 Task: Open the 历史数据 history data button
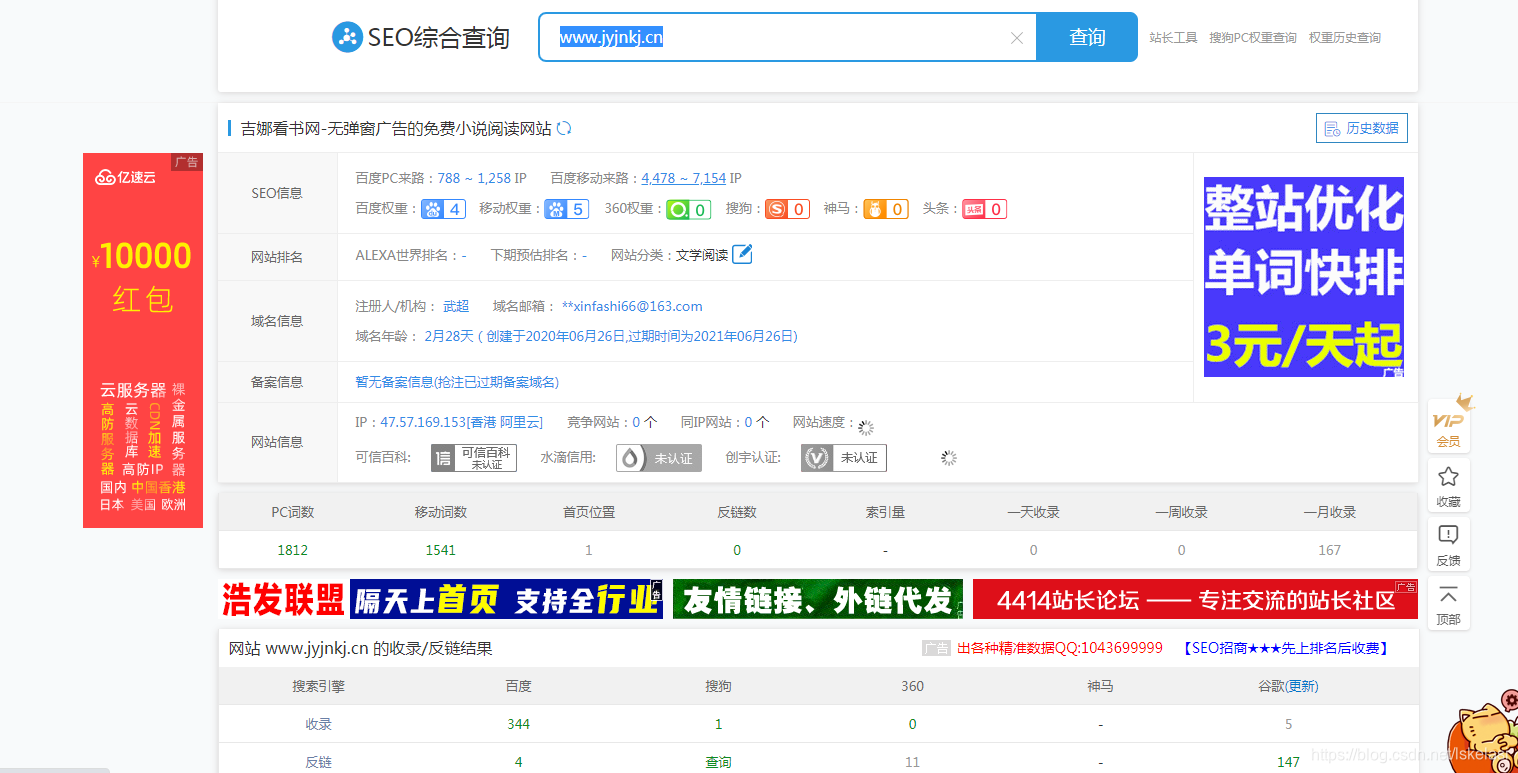pyautogui.click(x=1361, y=128)
